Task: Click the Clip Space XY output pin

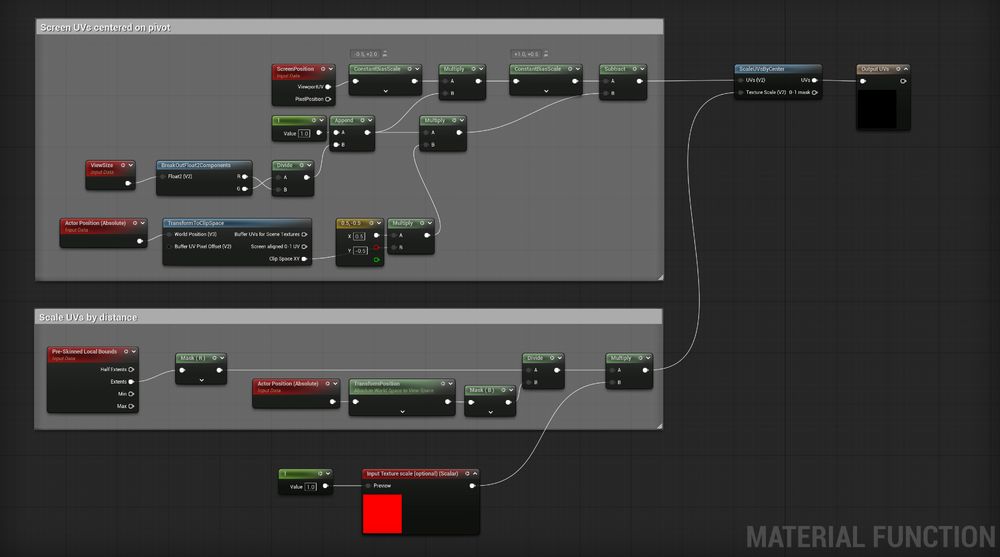Action: point(304,259)
